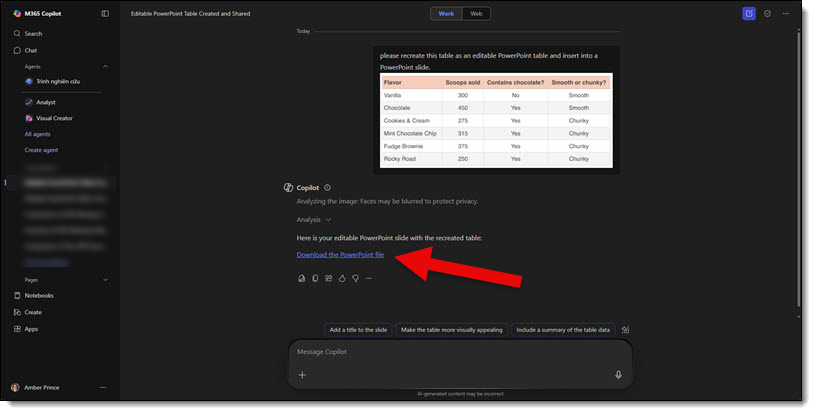Open Search in the sidebar

pyautogui.click(x=33, y=34)
